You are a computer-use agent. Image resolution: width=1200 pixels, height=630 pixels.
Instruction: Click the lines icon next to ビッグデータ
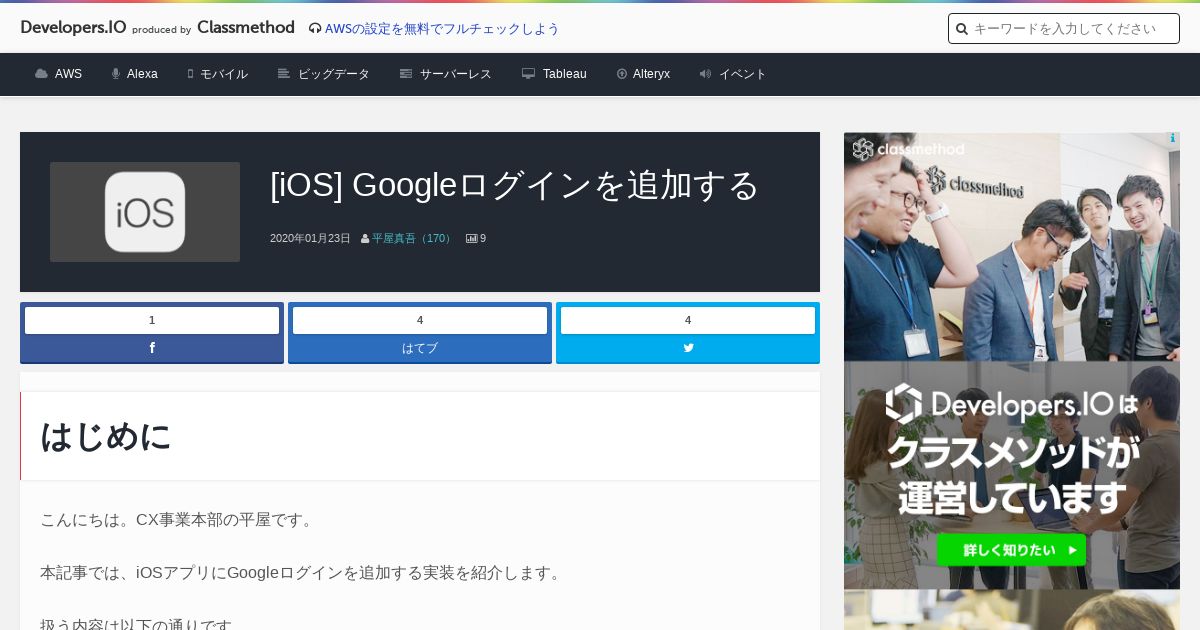[284, 74]
